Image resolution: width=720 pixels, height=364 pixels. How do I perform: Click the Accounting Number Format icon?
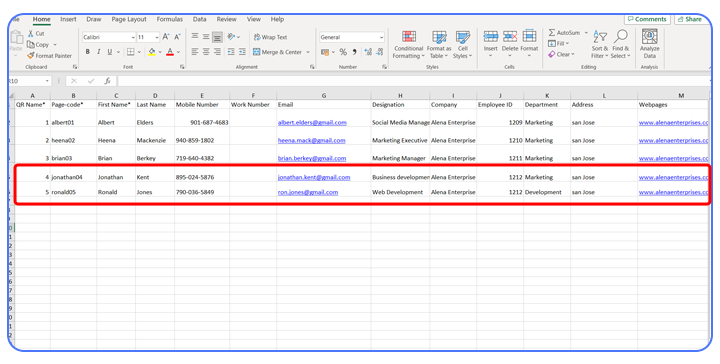click(325, 52)
